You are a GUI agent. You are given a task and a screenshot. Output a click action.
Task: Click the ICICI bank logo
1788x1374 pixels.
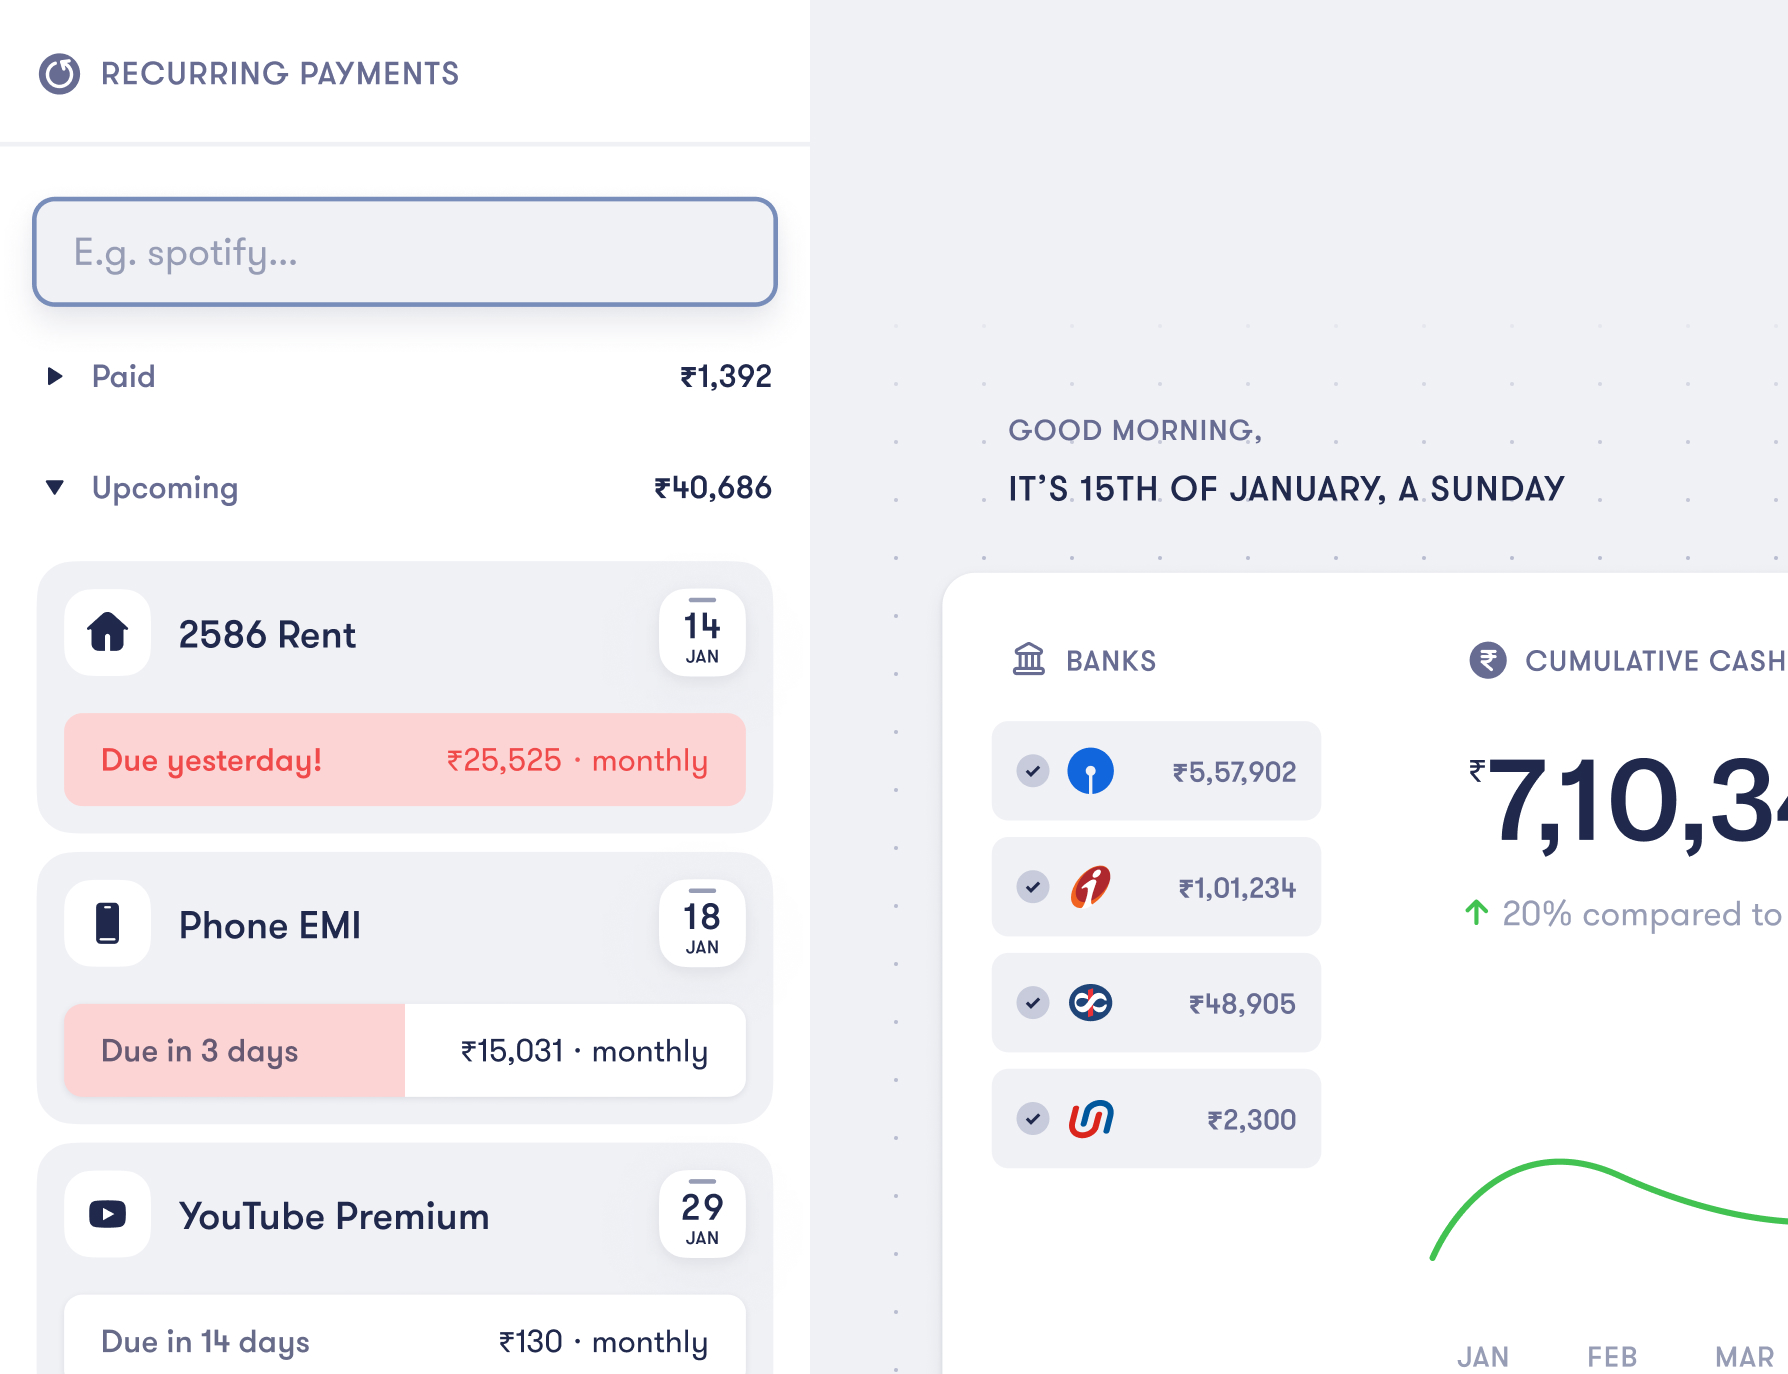(1091, 887)
